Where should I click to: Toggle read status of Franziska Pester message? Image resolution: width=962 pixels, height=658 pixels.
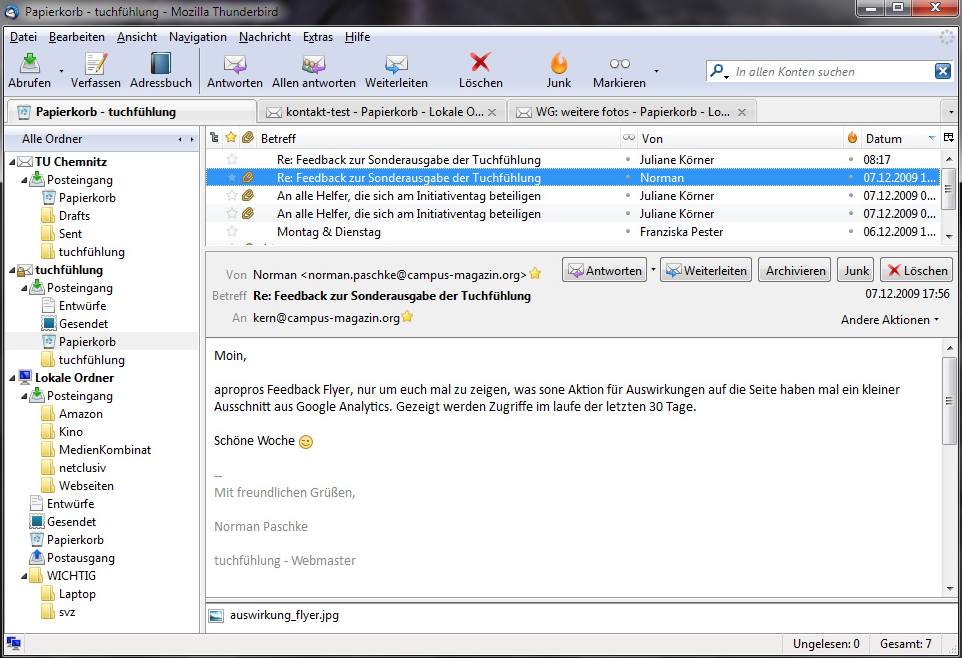pyautogui.click(x=628, y=231)
